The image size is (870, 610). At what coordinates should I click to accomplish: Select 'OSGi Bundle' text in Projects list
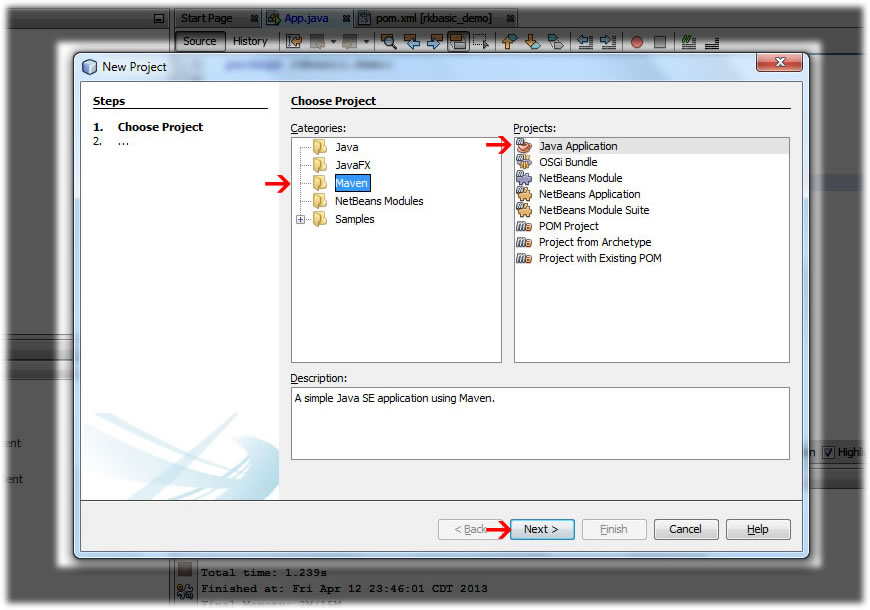(x=568, y=162)
